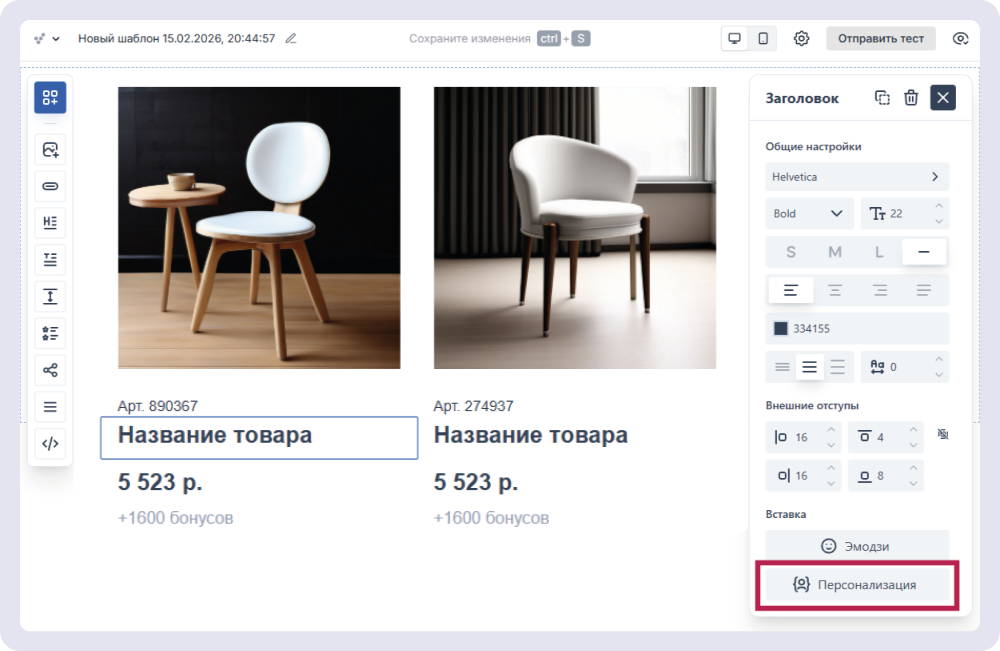The width and height of the screenshot is (1000, 651).
Task: Increase letter spacing value
Action: click(x=939, y=359)
